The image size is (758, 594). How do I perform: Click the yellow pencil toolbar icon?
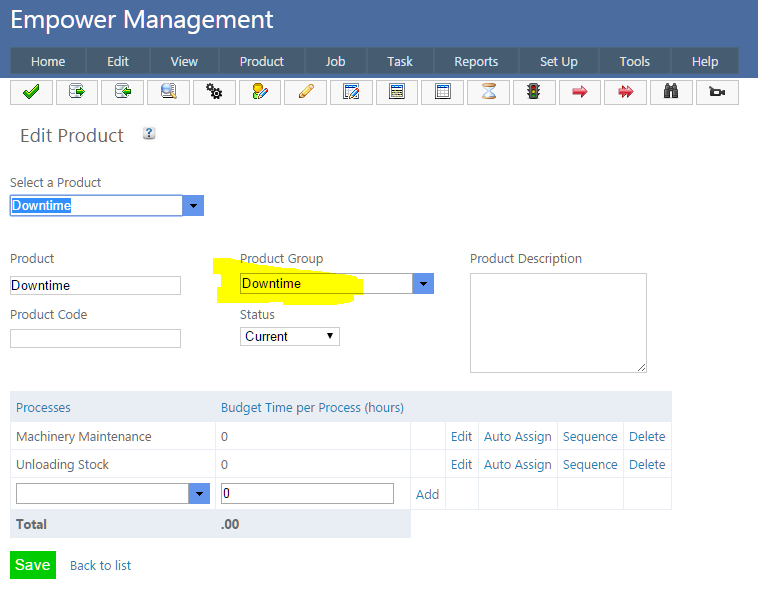click(x=305, y=92)
